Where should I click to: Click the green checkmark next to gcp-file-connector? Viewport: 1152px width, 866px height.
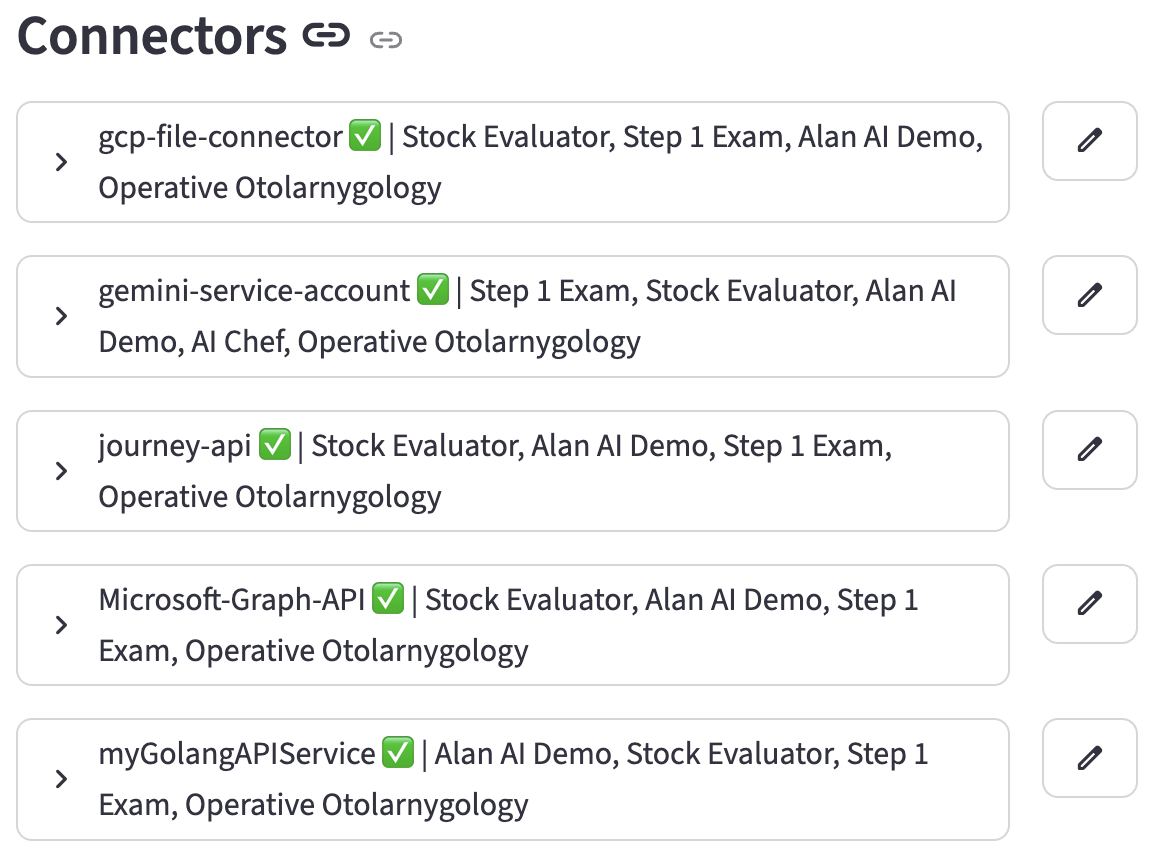tap(365, 137)
